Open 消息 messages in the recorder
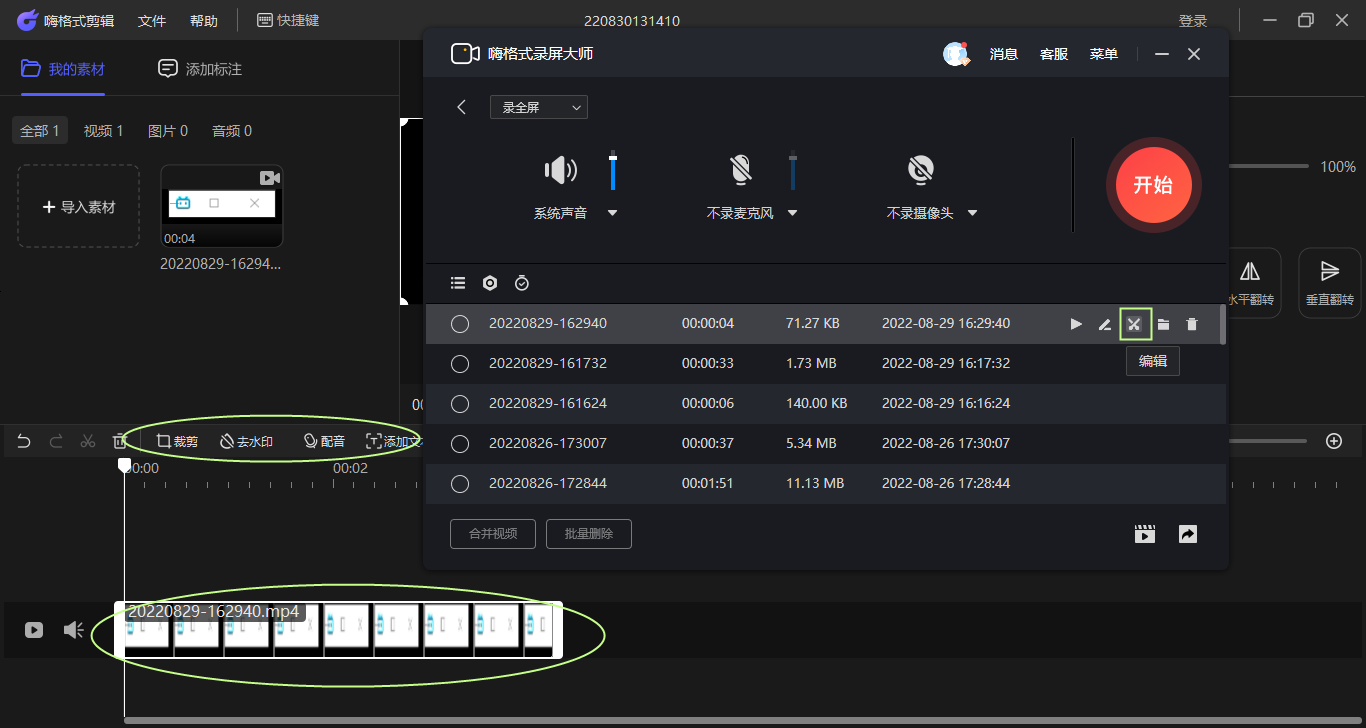 tap(1004, 54)
